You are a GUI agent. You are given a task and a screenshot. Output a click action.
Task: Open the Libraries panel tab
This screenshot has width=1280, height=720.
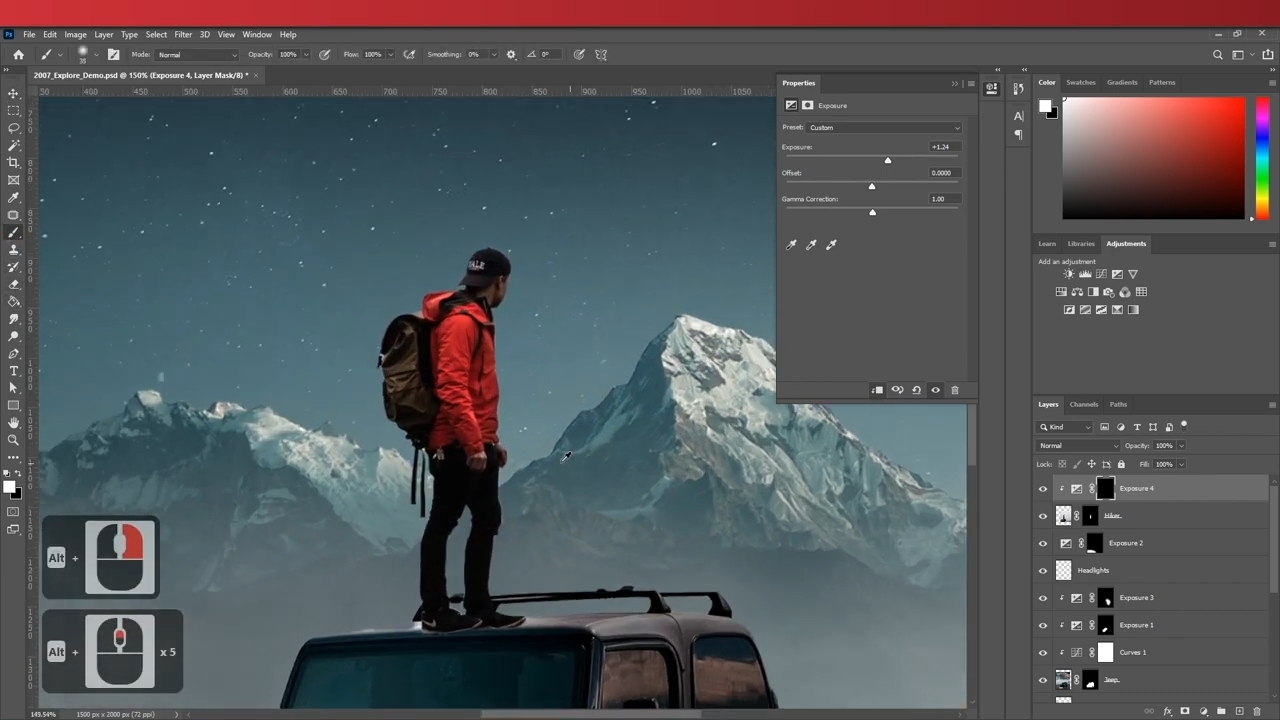click(x=1080, y=244)
